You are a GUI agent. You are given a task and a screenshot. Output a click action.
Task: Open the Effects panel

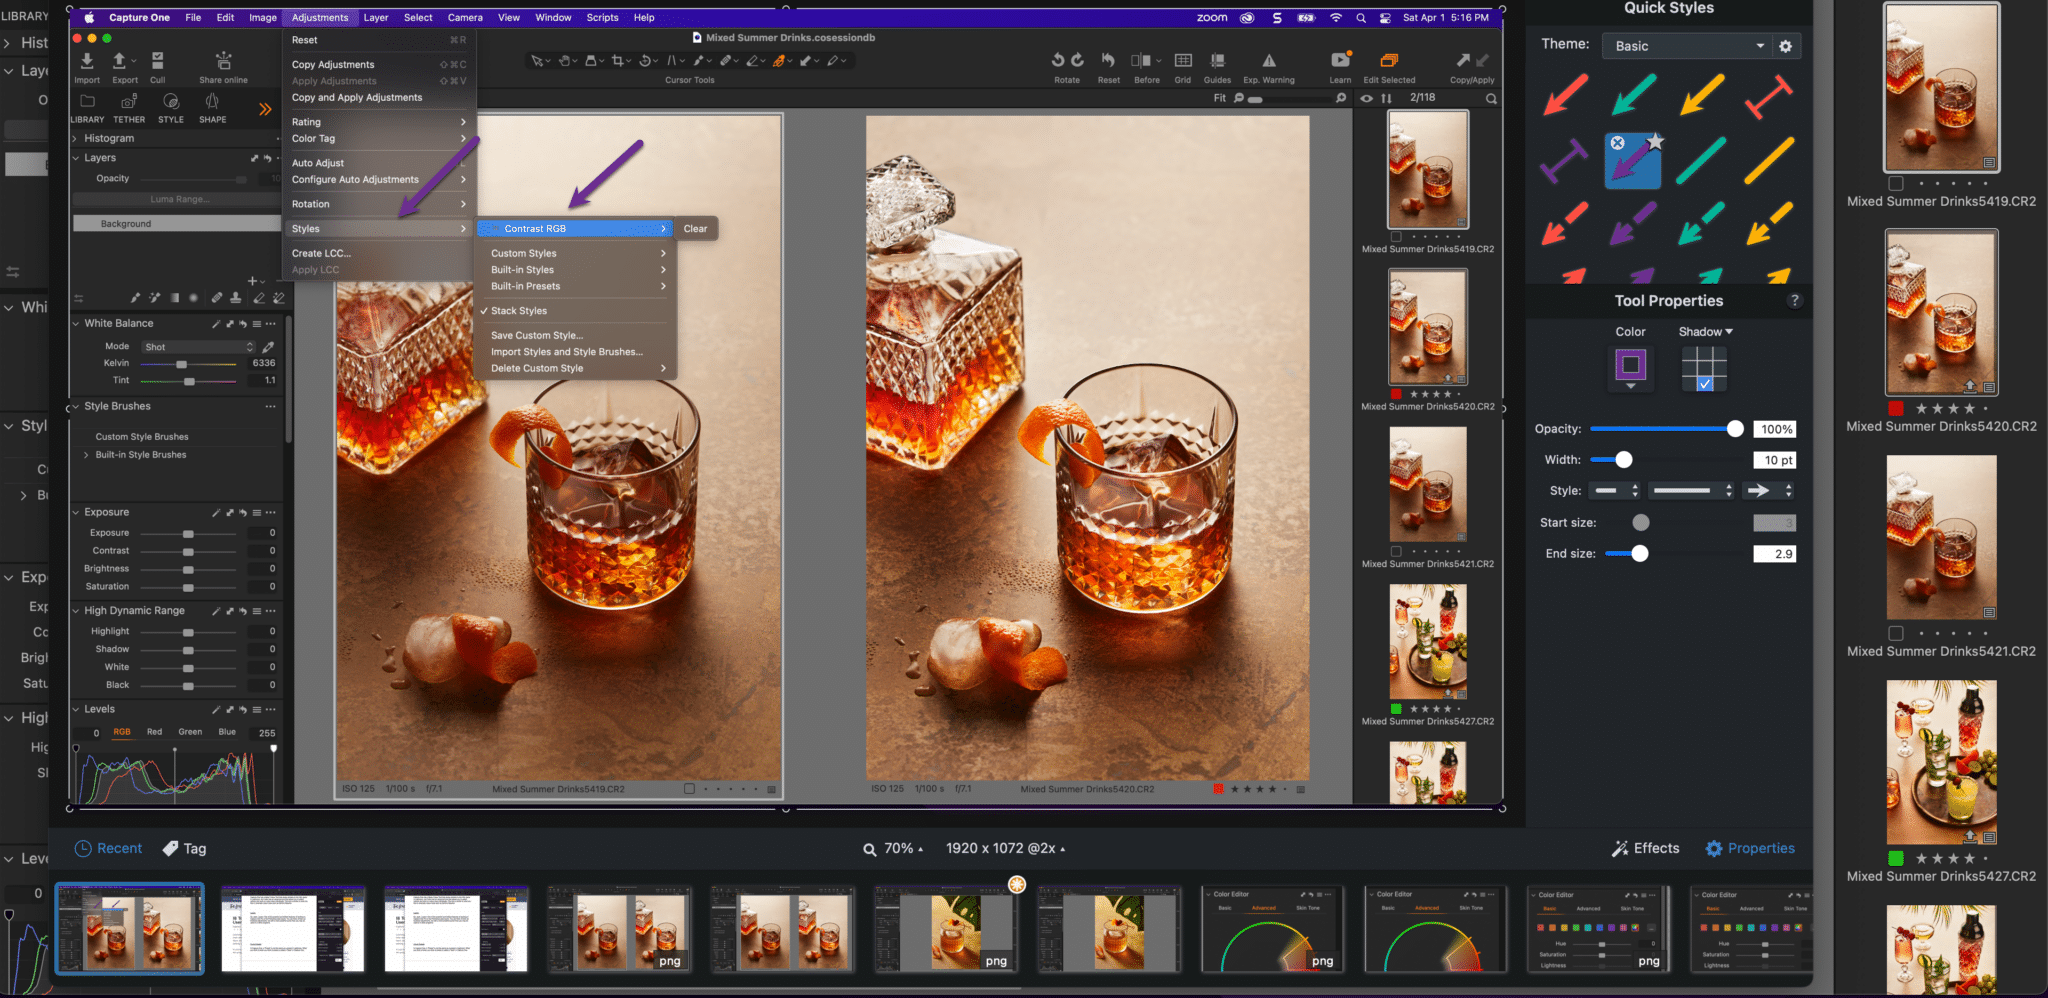pos(1645,848)
